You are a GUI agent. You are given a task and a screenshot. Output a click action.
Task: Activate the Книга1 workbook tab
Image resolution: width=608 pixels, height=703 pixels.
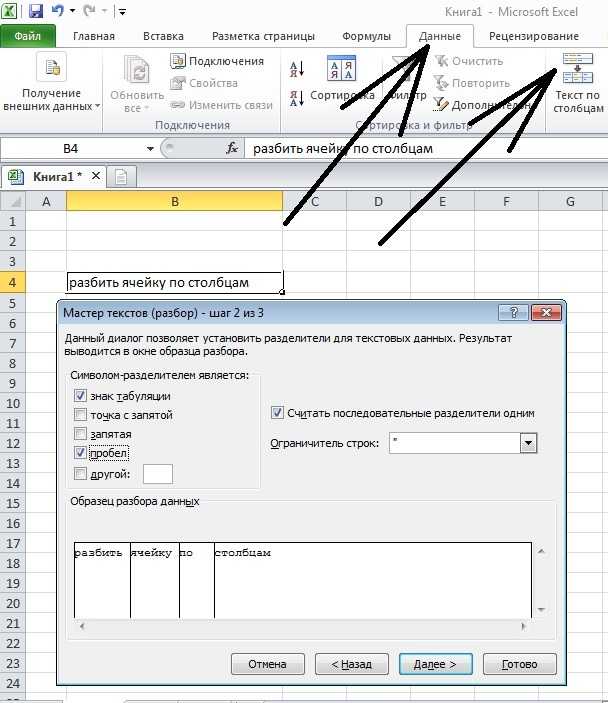coord(52,177)
